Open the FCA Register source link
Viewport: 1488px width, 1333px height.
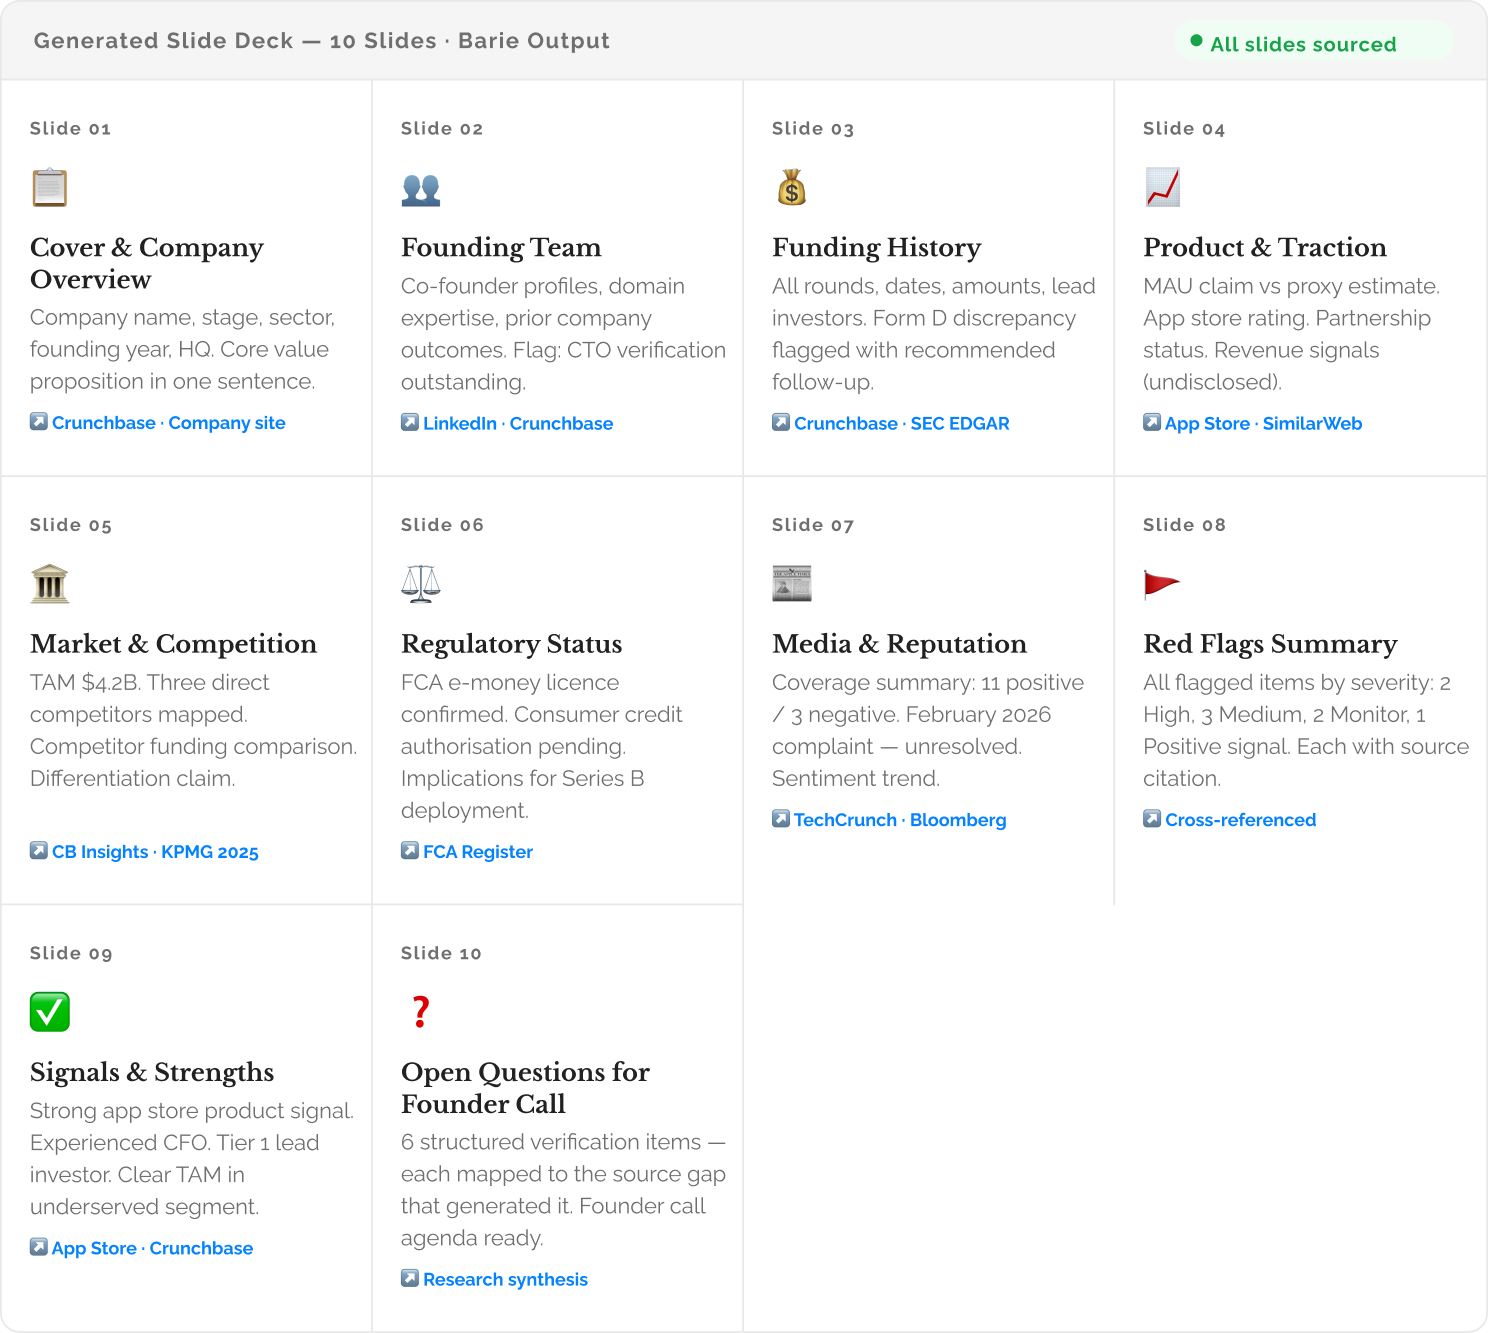pos(477,852)
